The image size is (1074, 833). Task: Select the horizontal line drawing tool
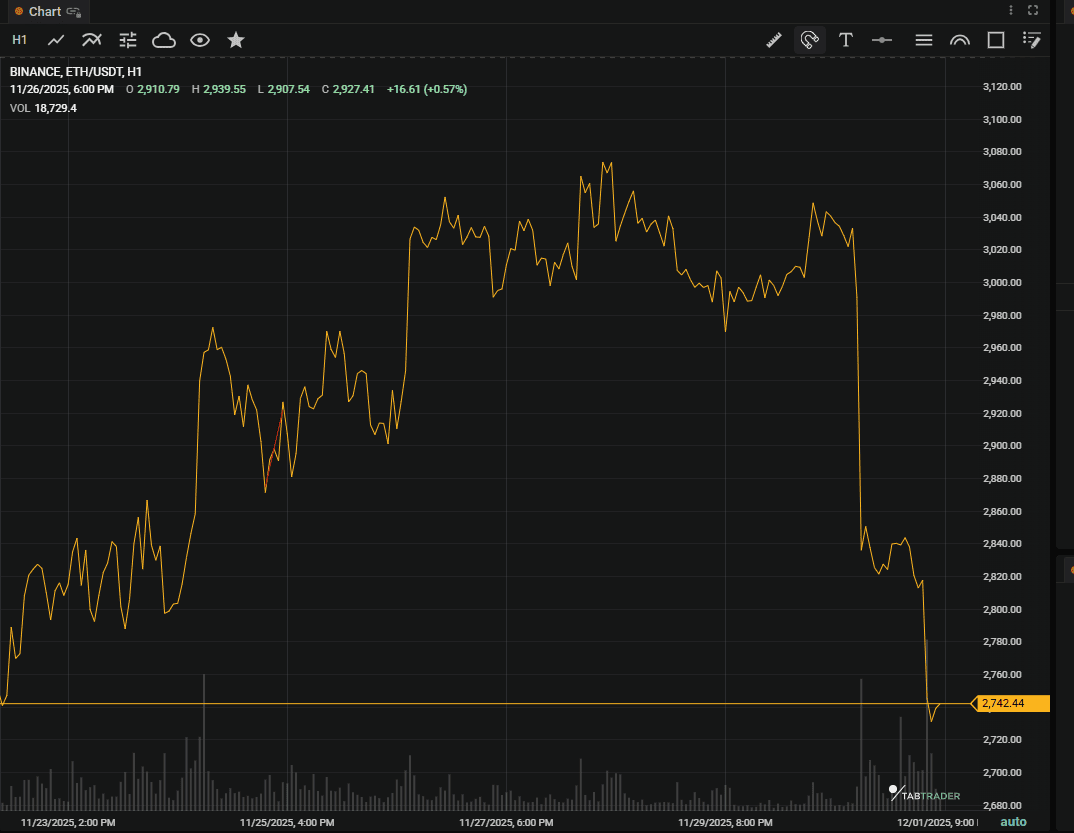882,40
